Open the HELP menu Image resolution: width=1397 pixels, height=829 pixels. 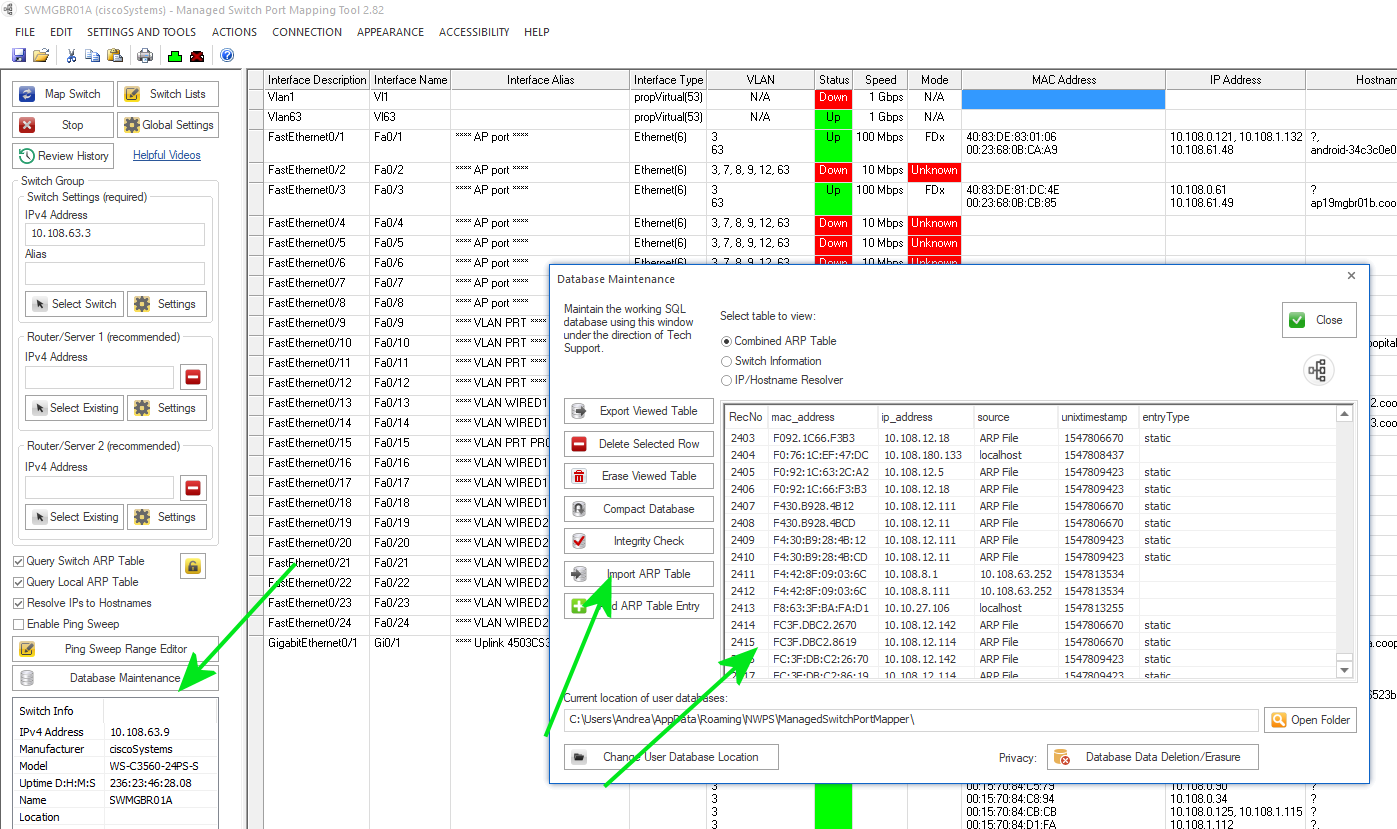click(537, 32)
